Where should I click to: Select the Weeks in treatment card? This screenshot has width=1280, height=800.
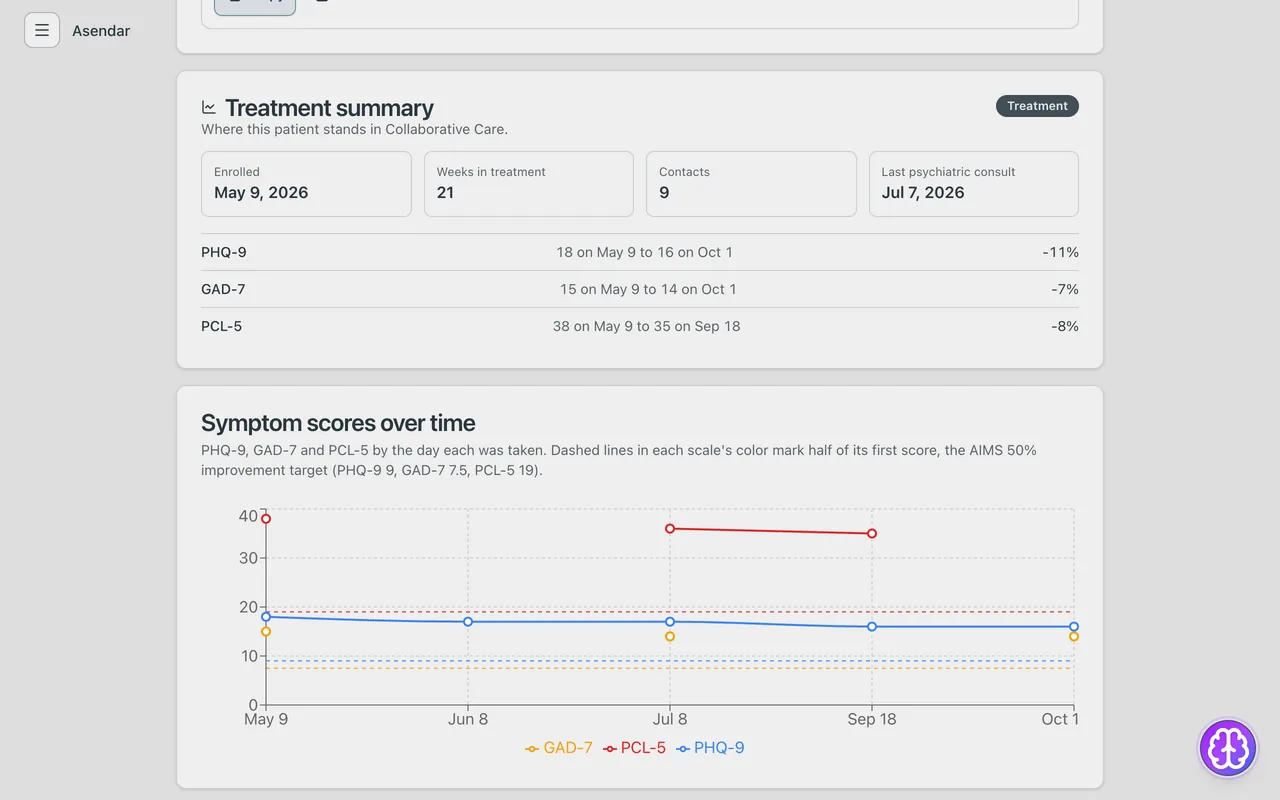pyautogui.click(x=529, y=184)
